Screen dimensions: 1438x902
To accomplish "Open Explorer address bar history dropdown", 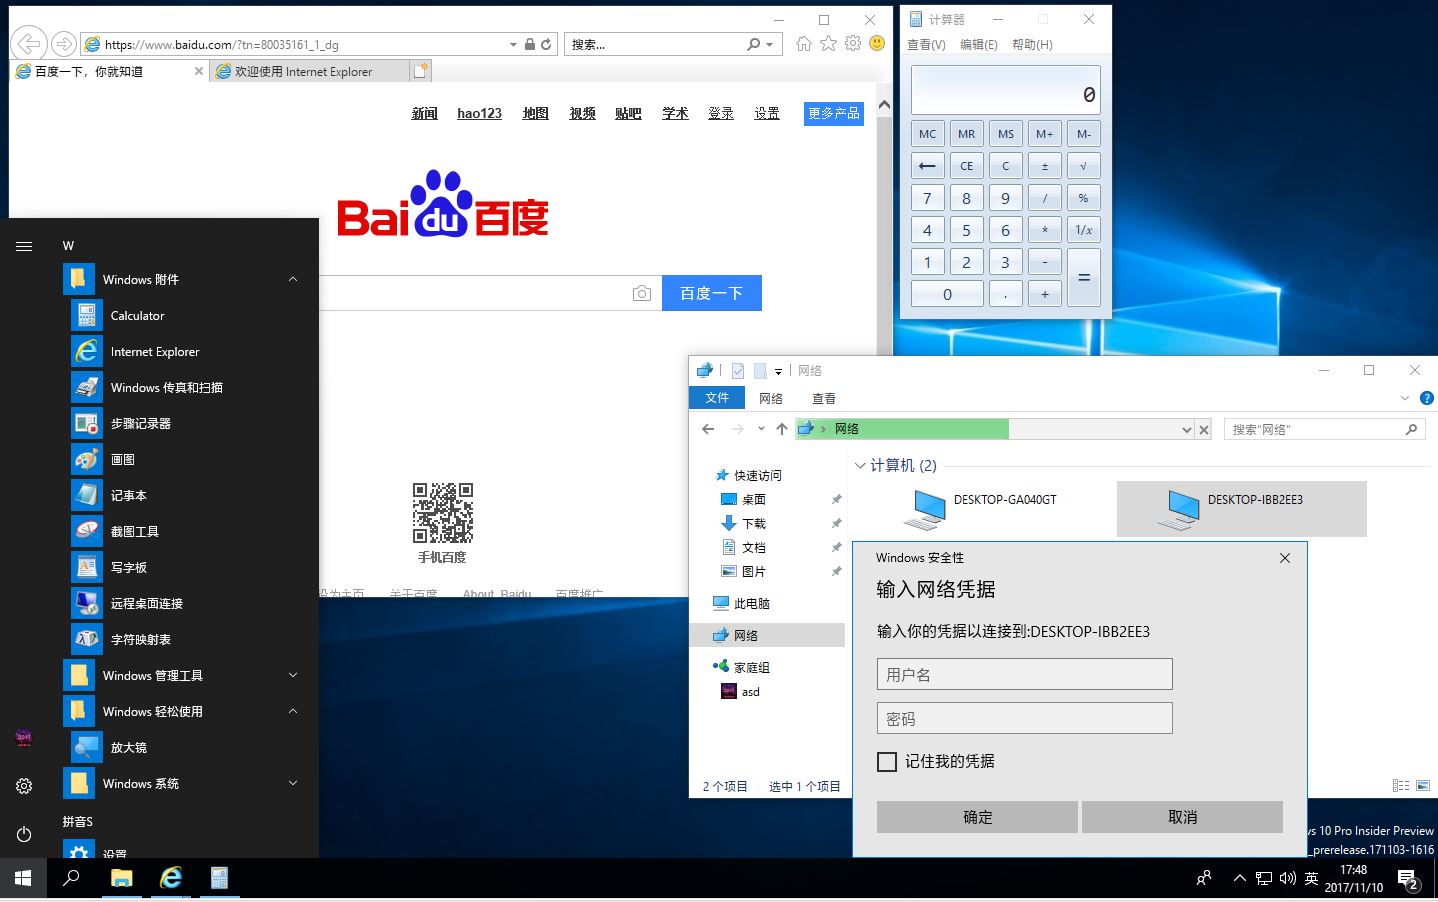I will point(1187,430).
